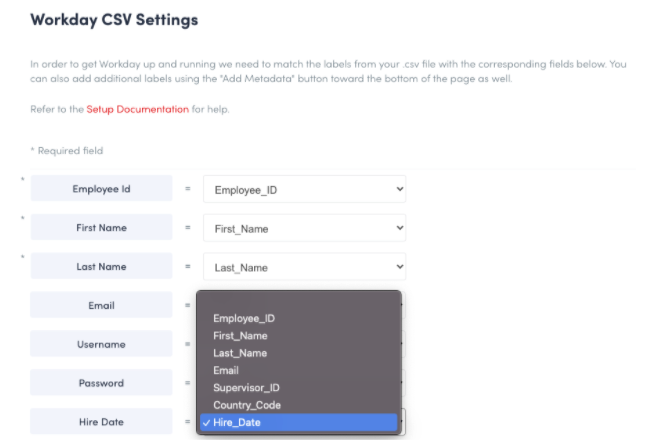Expand the Last_Name combo box beside Last Name
Image resolution: width=647 pixels, height=446 pixels.
click(304, 267)
